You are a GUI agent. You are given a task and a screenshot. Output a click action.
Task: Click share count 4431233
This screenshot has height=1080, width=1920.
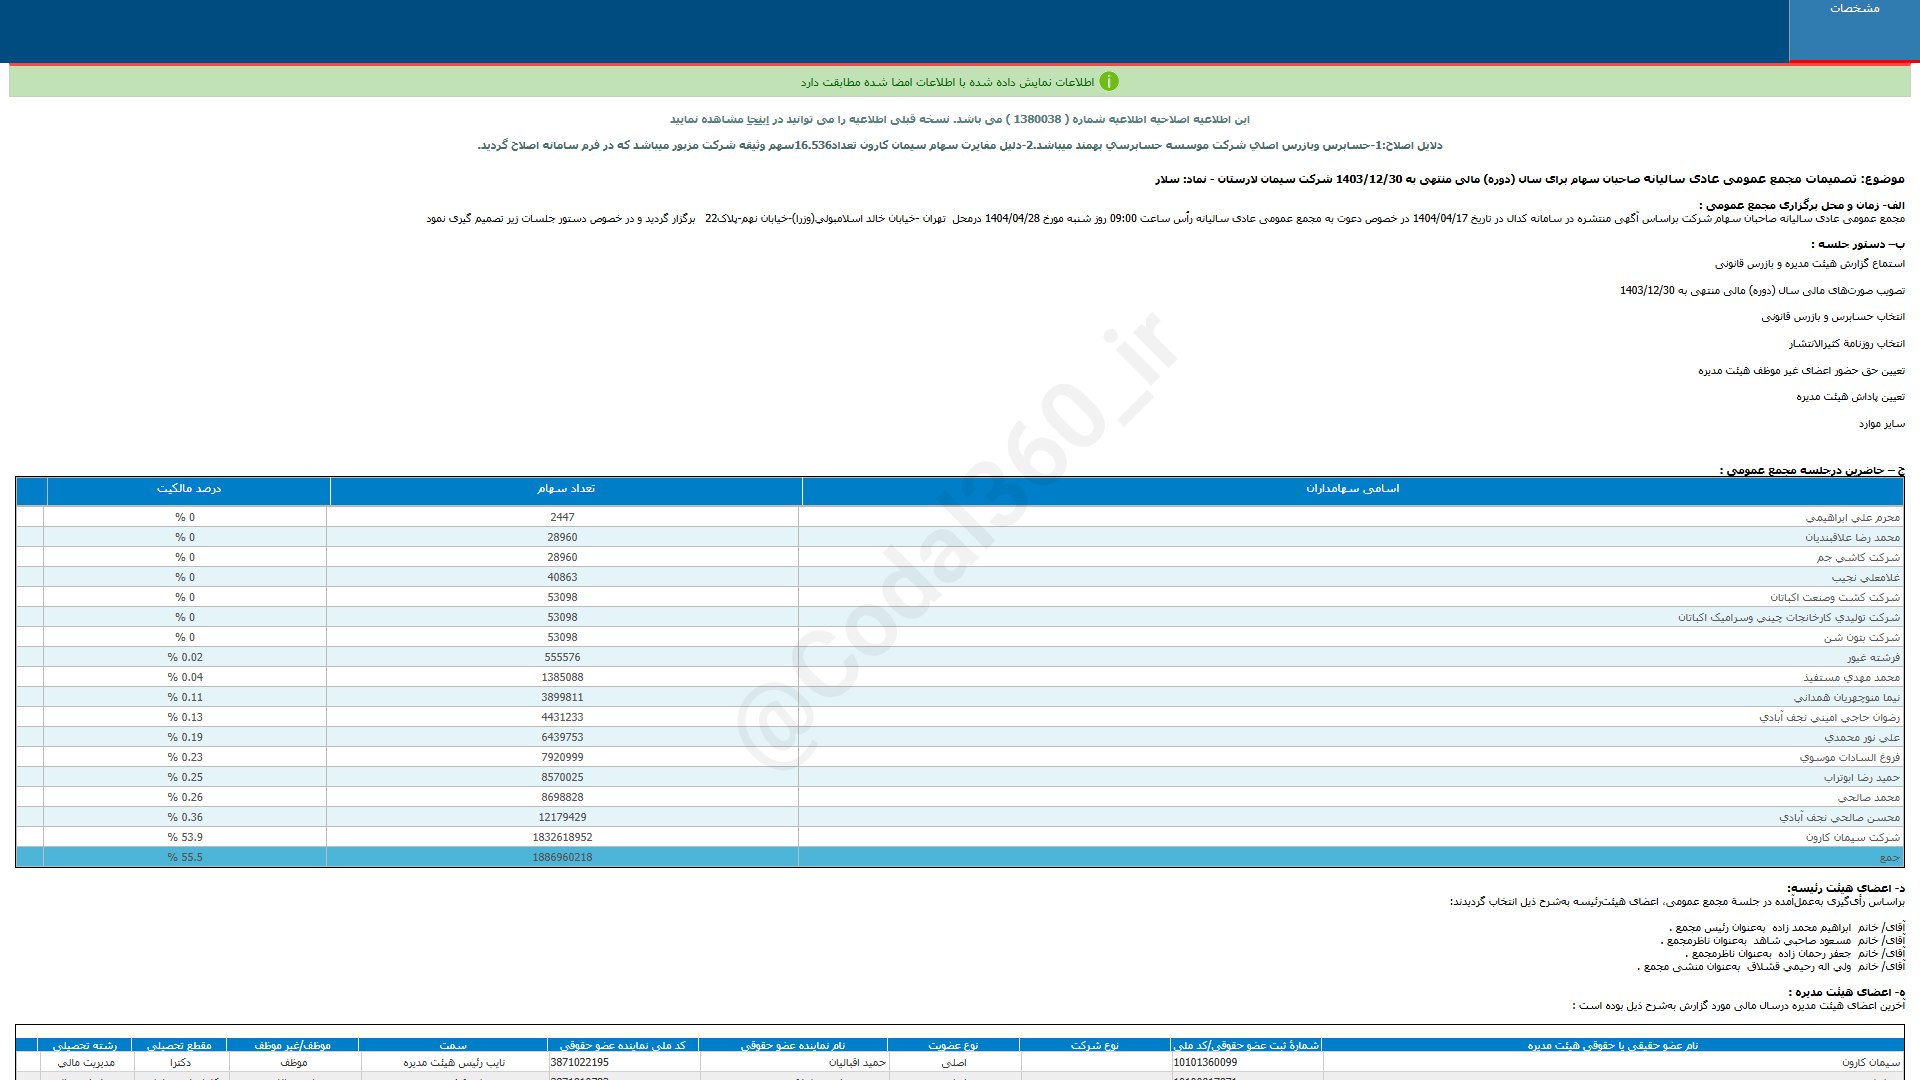(x=562, y=717)
